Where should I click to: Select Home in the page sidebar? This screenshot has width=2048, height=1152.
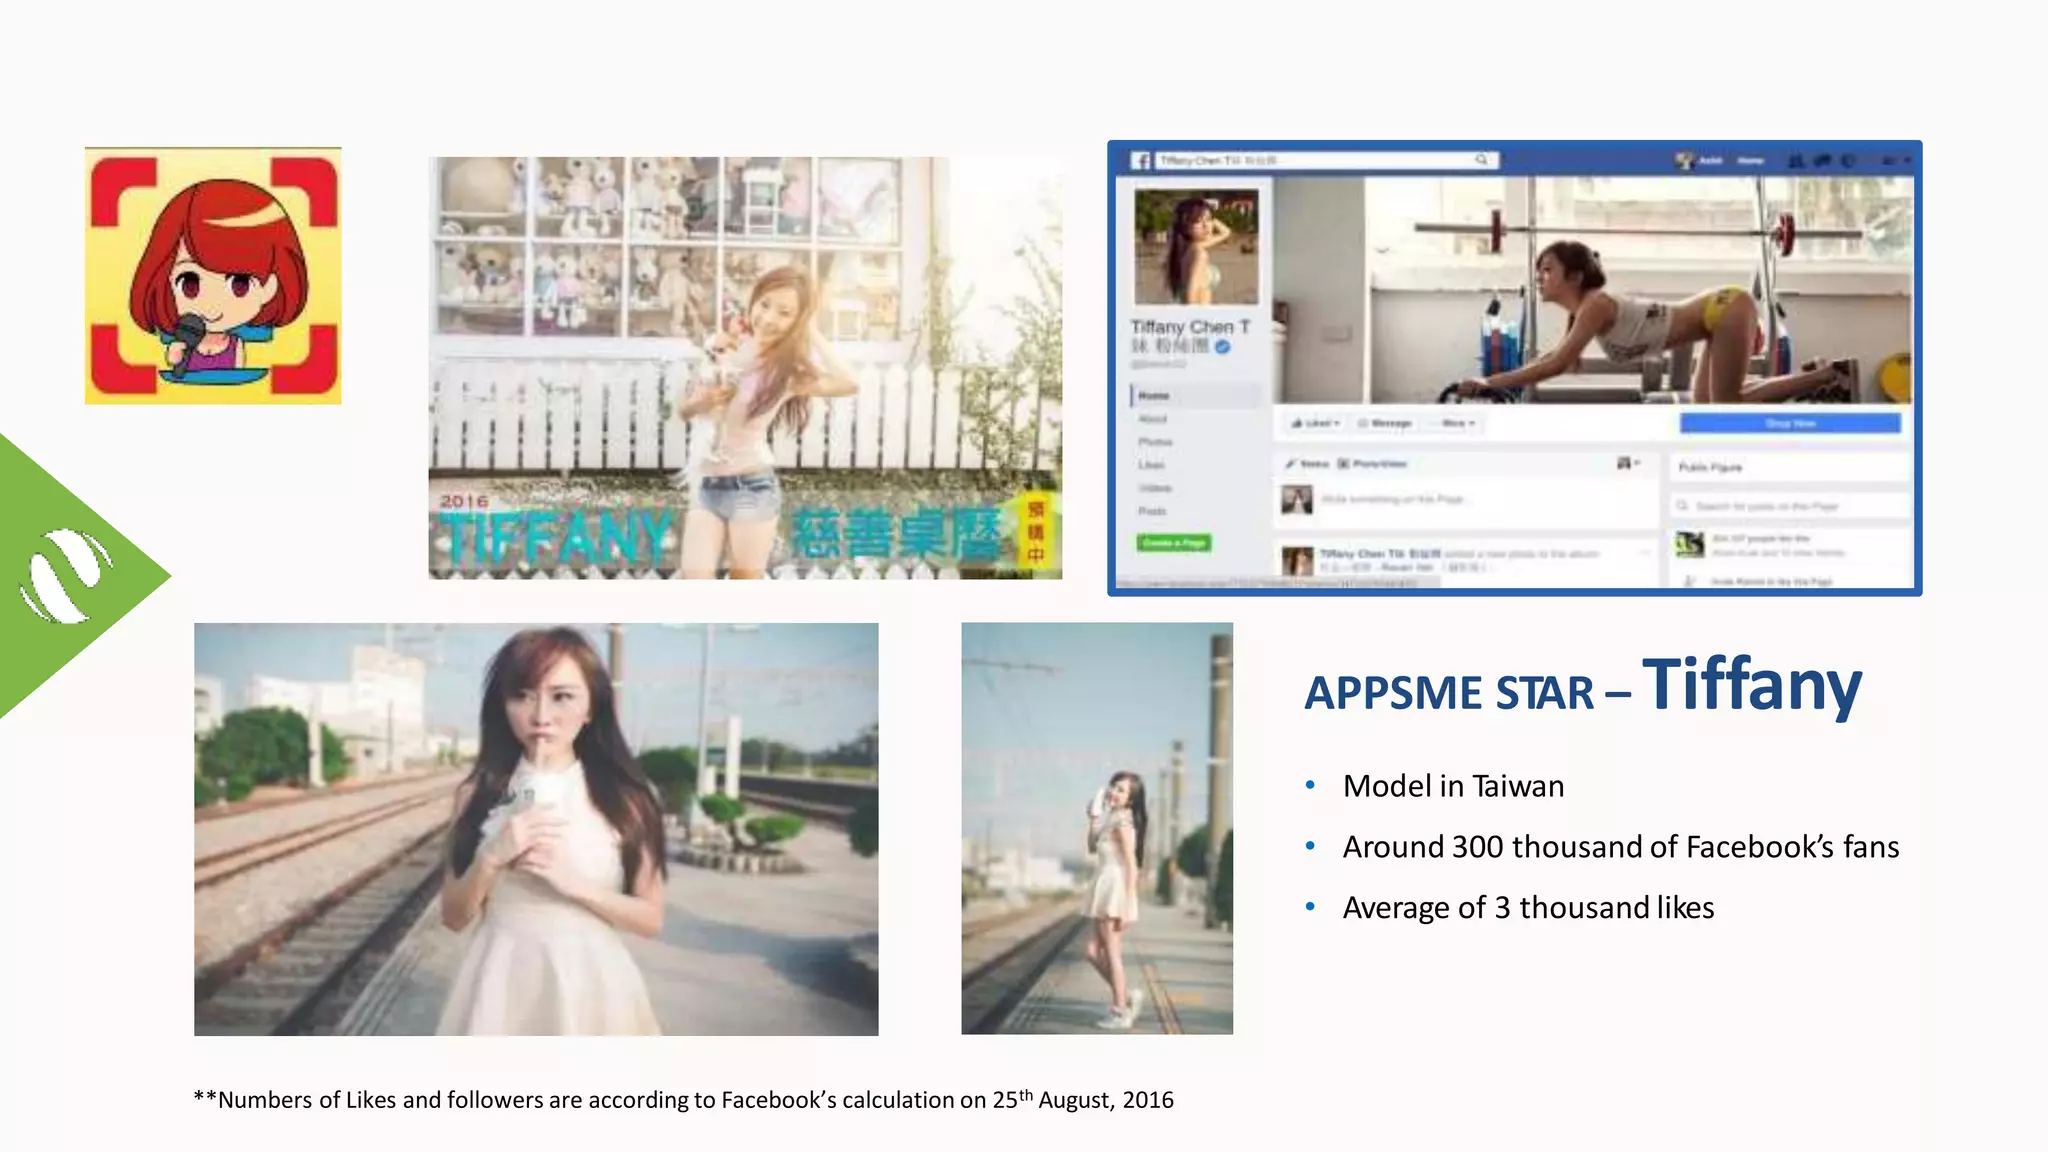(x=1153, y=396)
